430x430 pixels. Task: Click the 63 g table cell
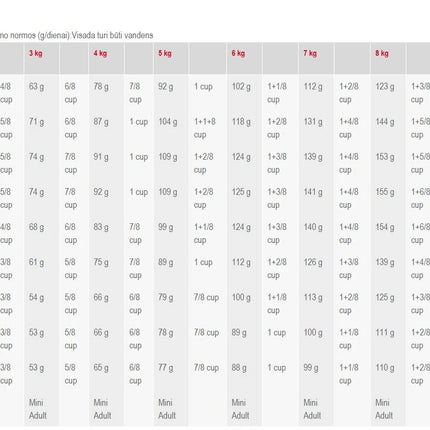click(x=36, y=87)
